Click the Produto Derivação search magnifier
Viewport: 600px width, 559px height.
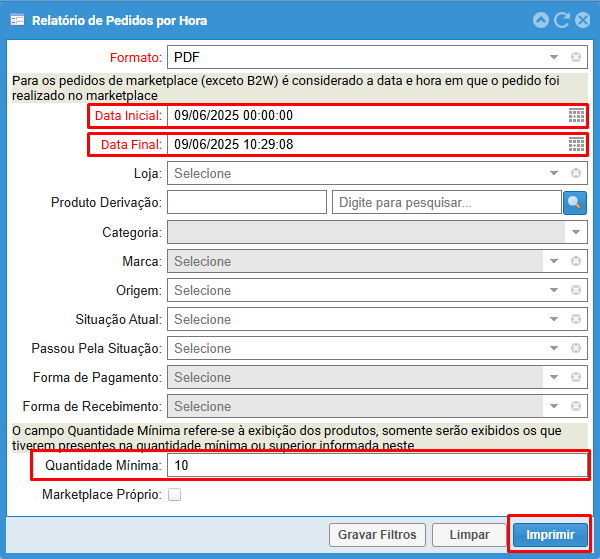tap(575, 202)
